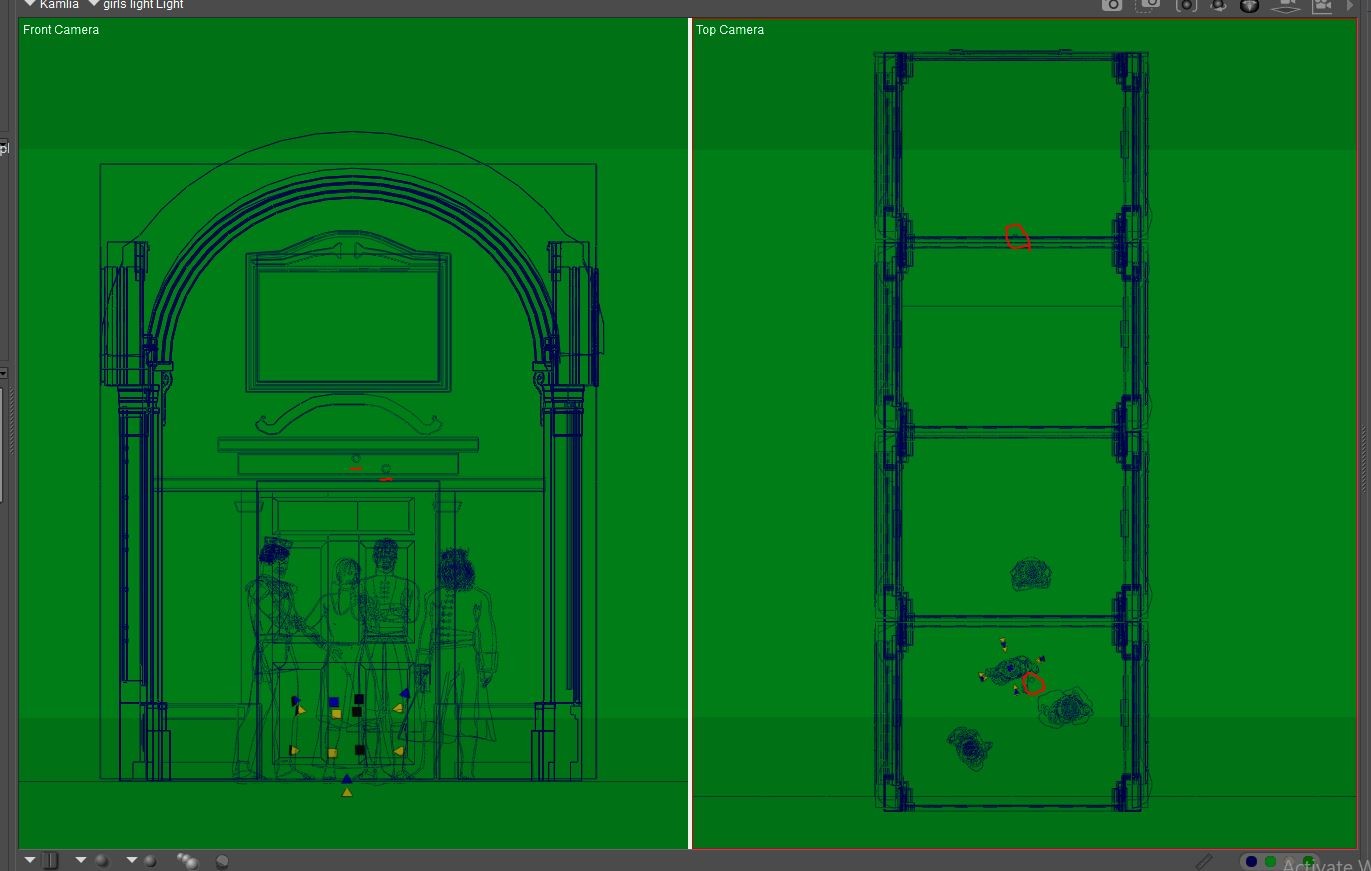Viewport: 1371px width, 871px height.
Task: Click the camera-over-plane icon
Action: pos(1287,5)
